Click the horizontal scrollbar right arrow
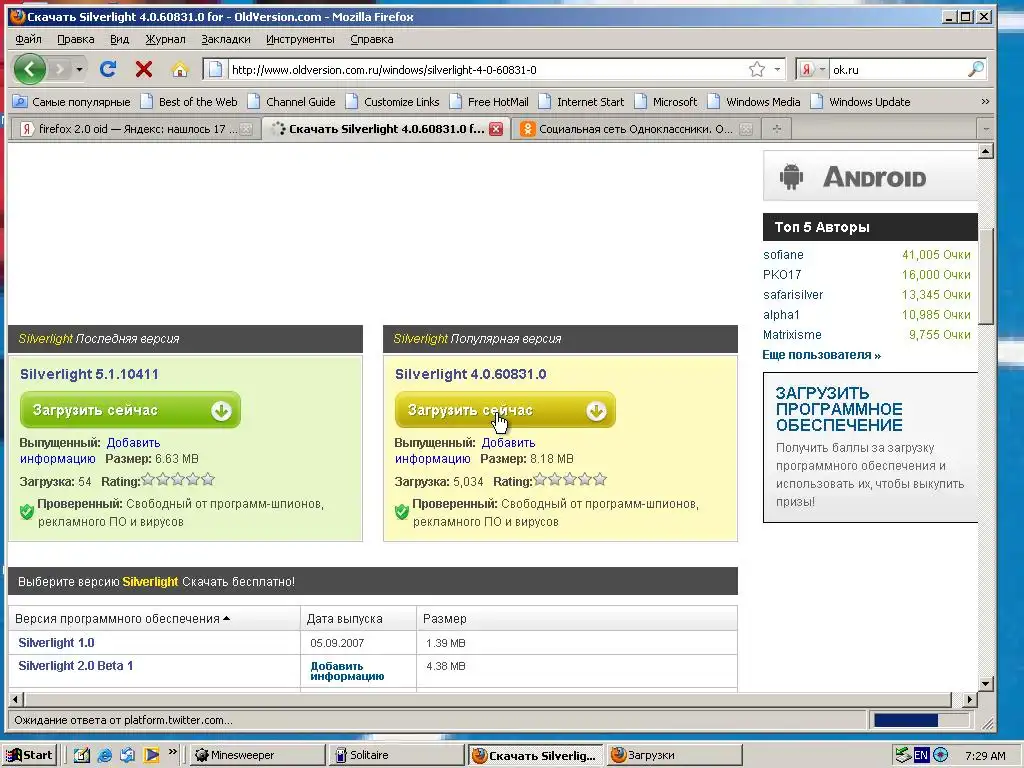Viewport: 1024px width, 768px height. tap(970, 699)
